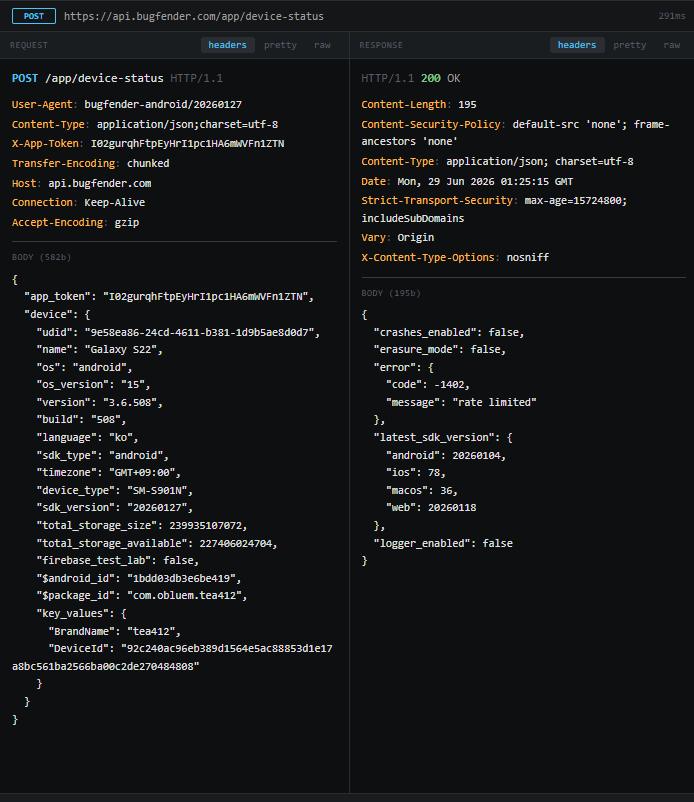Click the "$android_id" value
The height and width of the screenshot is (802, 694).
pyautogui.click(x=181, y=578)
